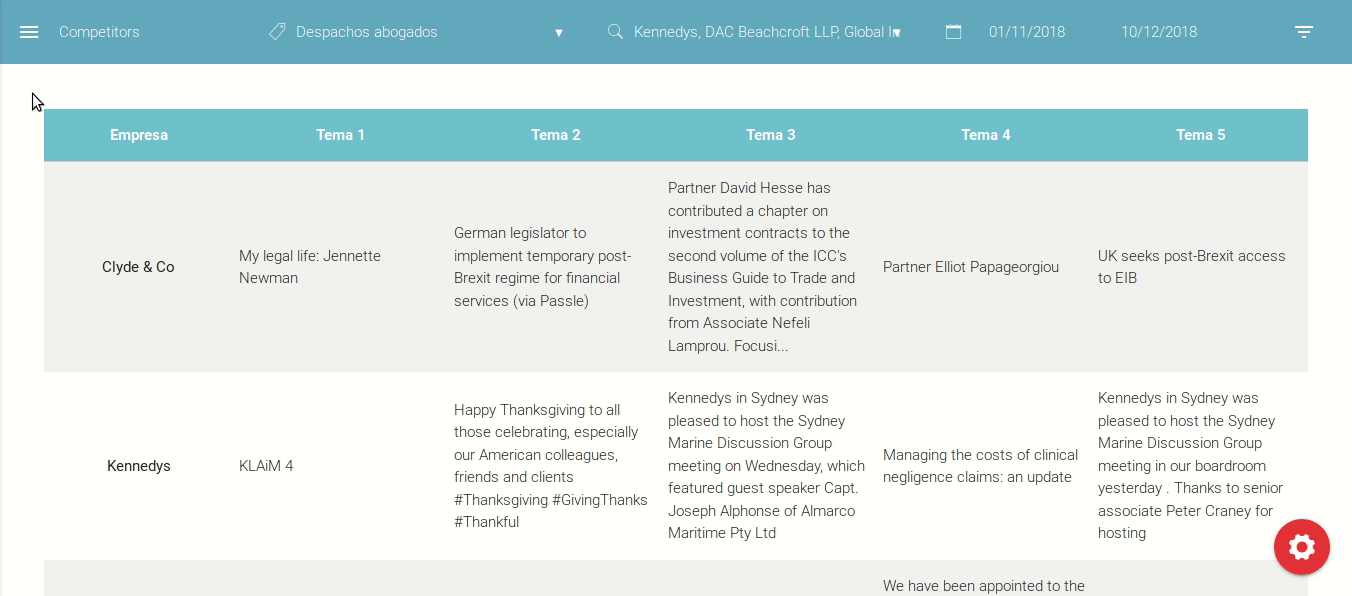This screenshot has height=596, width=1352.
Task: Click the Tema 1 column header
Action: pos(341,135)
